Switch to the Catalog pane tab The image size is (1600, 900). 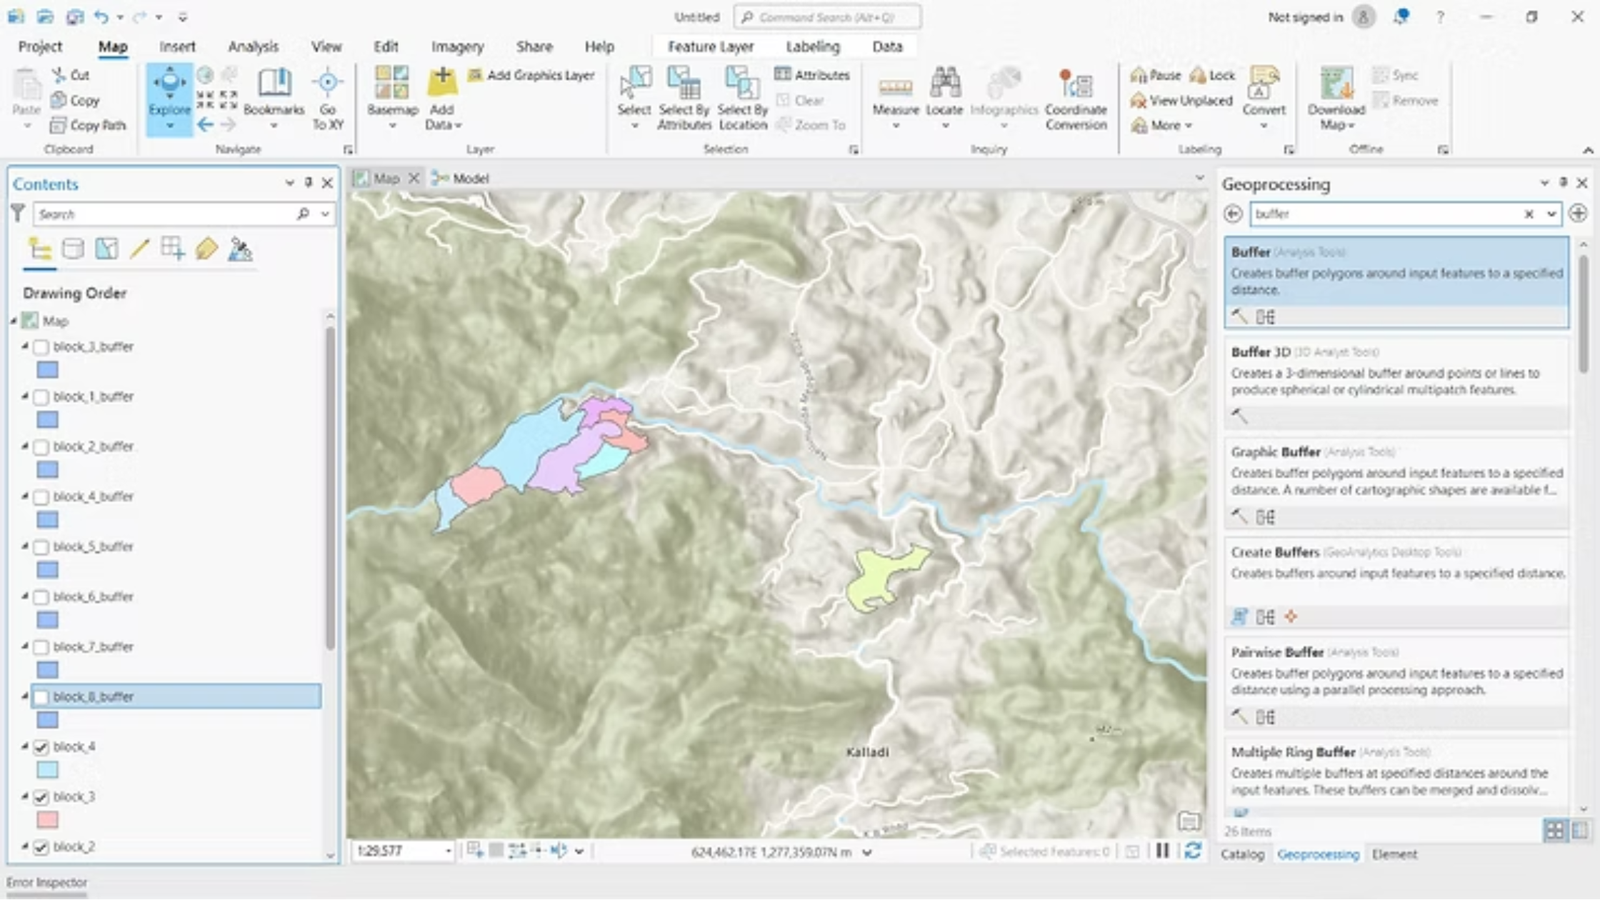pyautogui.click(x=1241, y=854)
